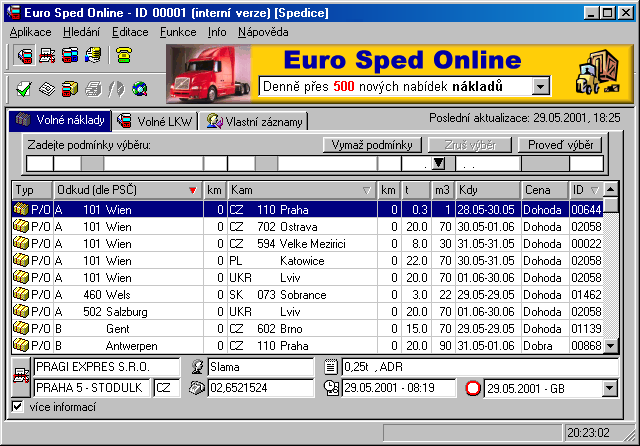Toggle the 'více informací' checkbox
This screenshot has height=446, width=640.
[17, 406]
